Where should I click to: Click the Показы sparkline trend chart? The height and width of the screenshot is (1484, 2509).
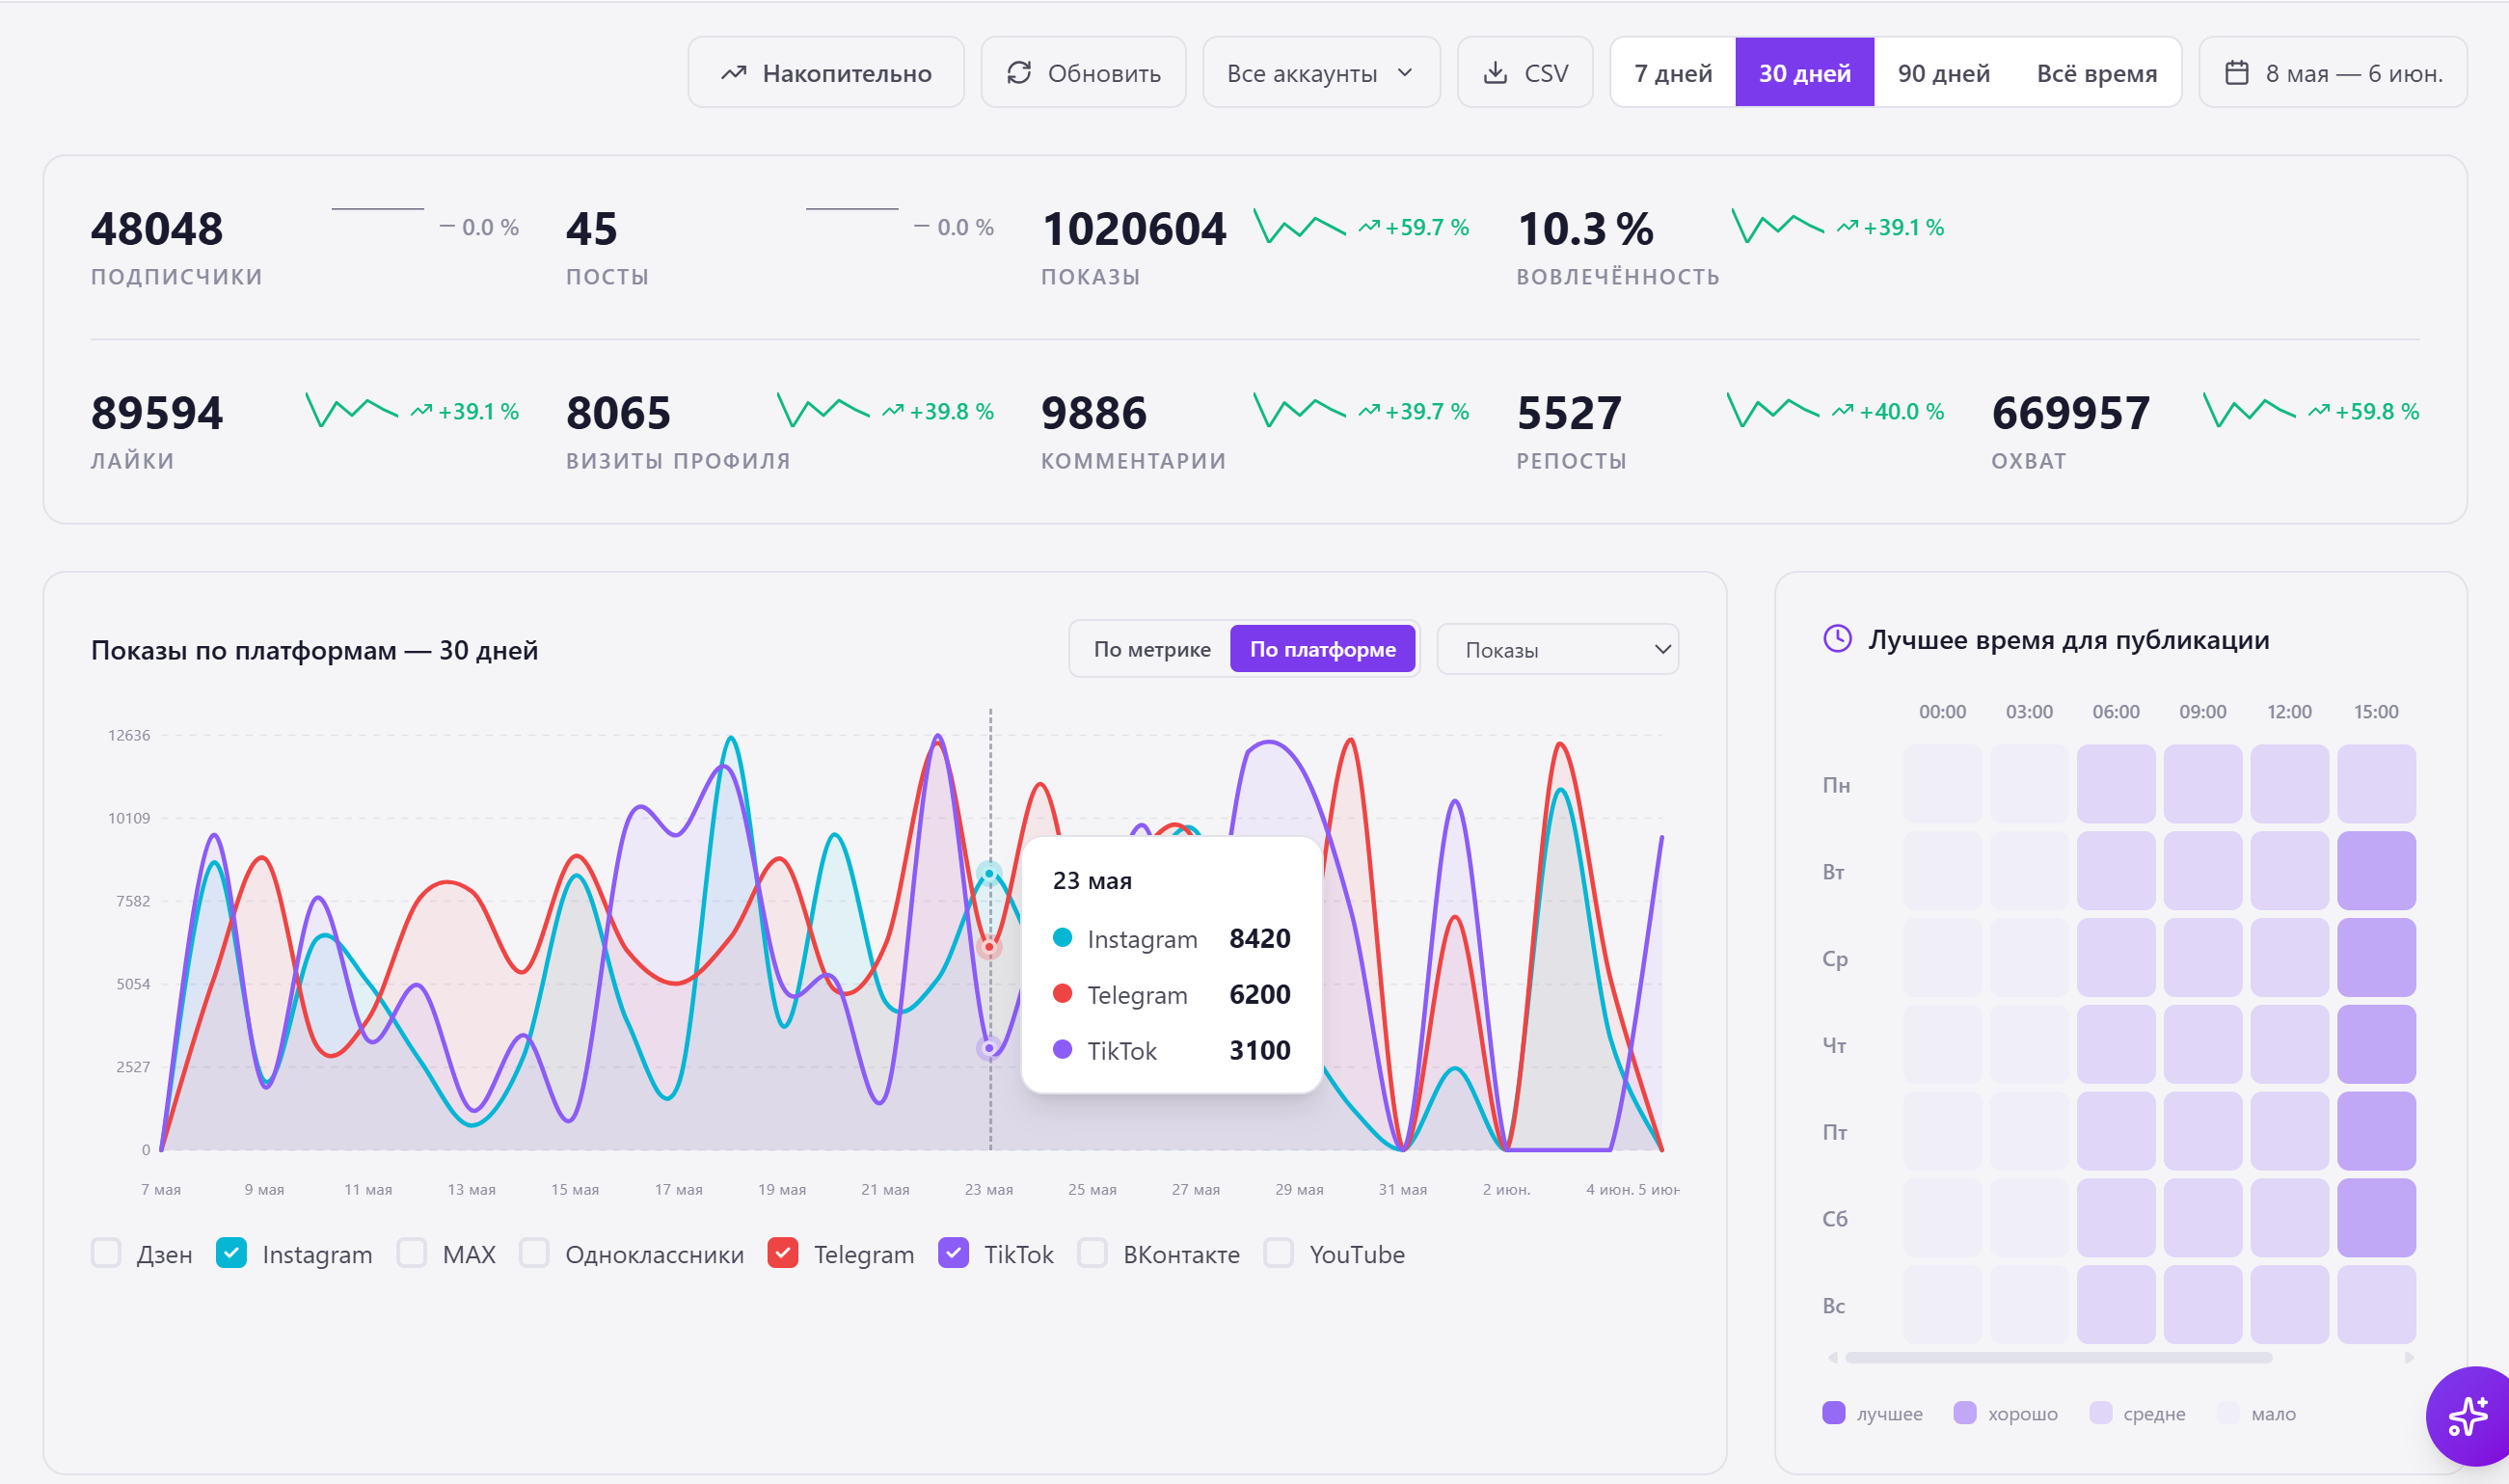(x=1299, y=227)
